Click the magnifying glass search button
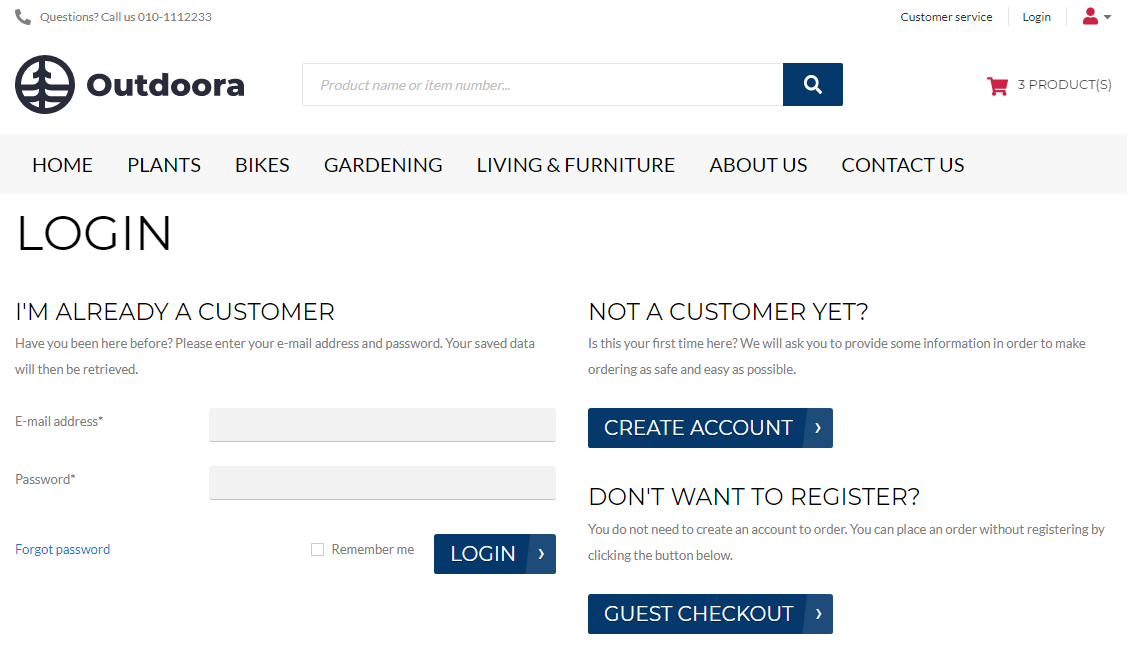 [x=812, y=85]
